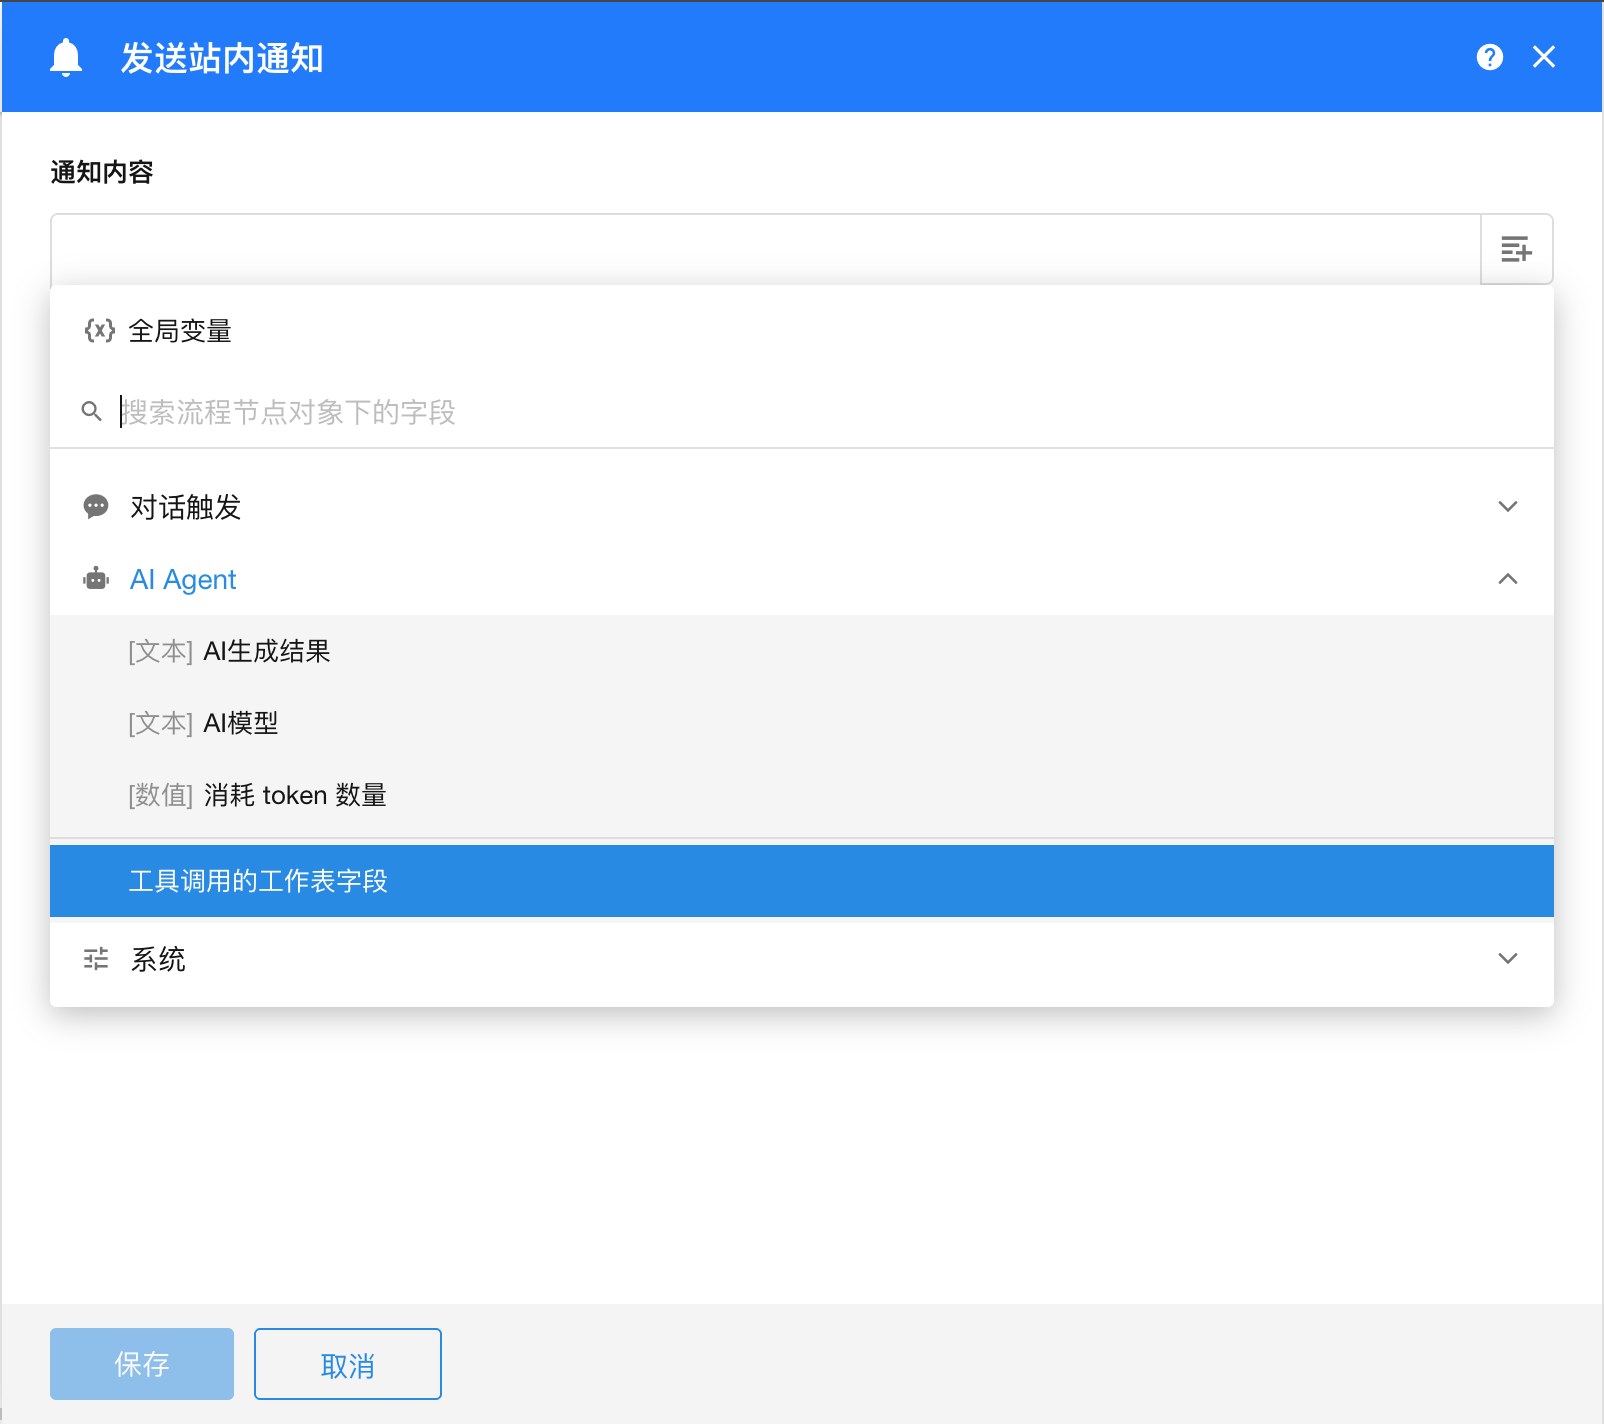Click the chat bubble trigger icon
This screenshot has height=1424, width=1604.
(x=96, y=507)
